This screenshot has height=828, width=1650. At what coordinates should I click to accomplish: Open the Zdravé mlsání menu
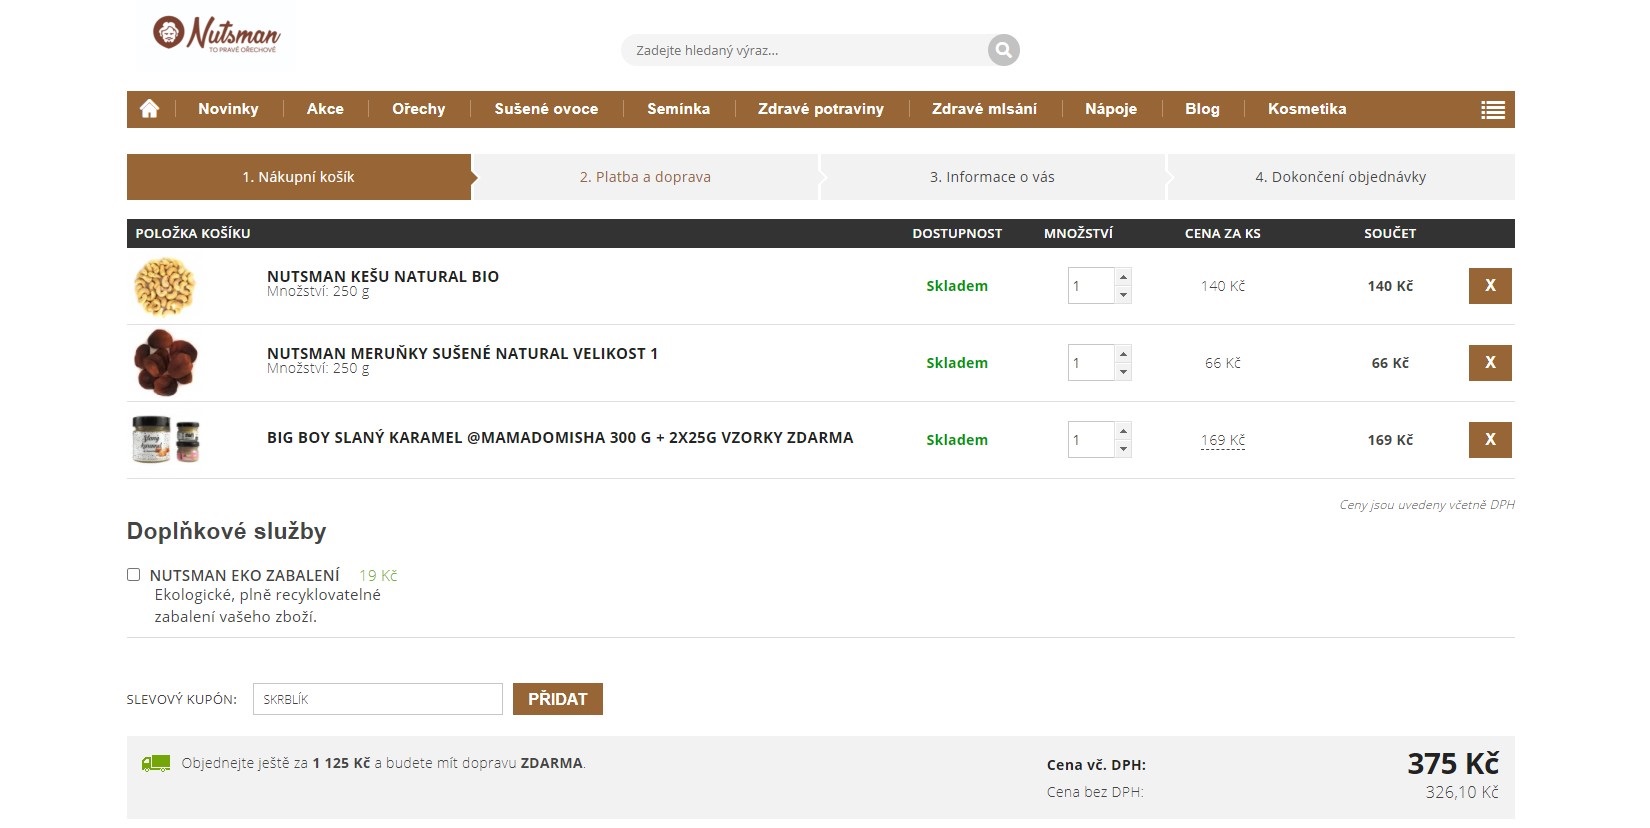coord(984,109)
